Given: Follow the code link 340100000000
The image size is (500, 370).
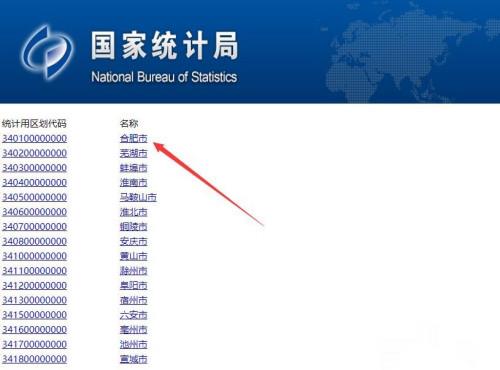Looking at the screenshot, I should click(x=35, y=138).
